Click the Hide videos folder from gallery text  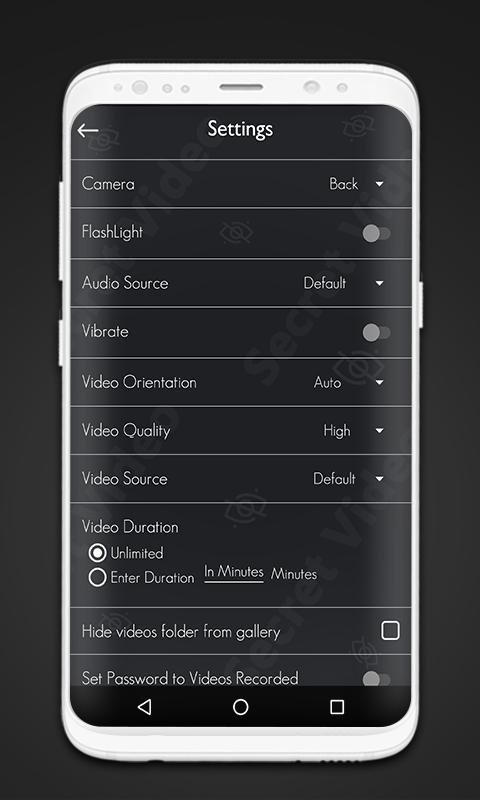[x=181, y=632]
